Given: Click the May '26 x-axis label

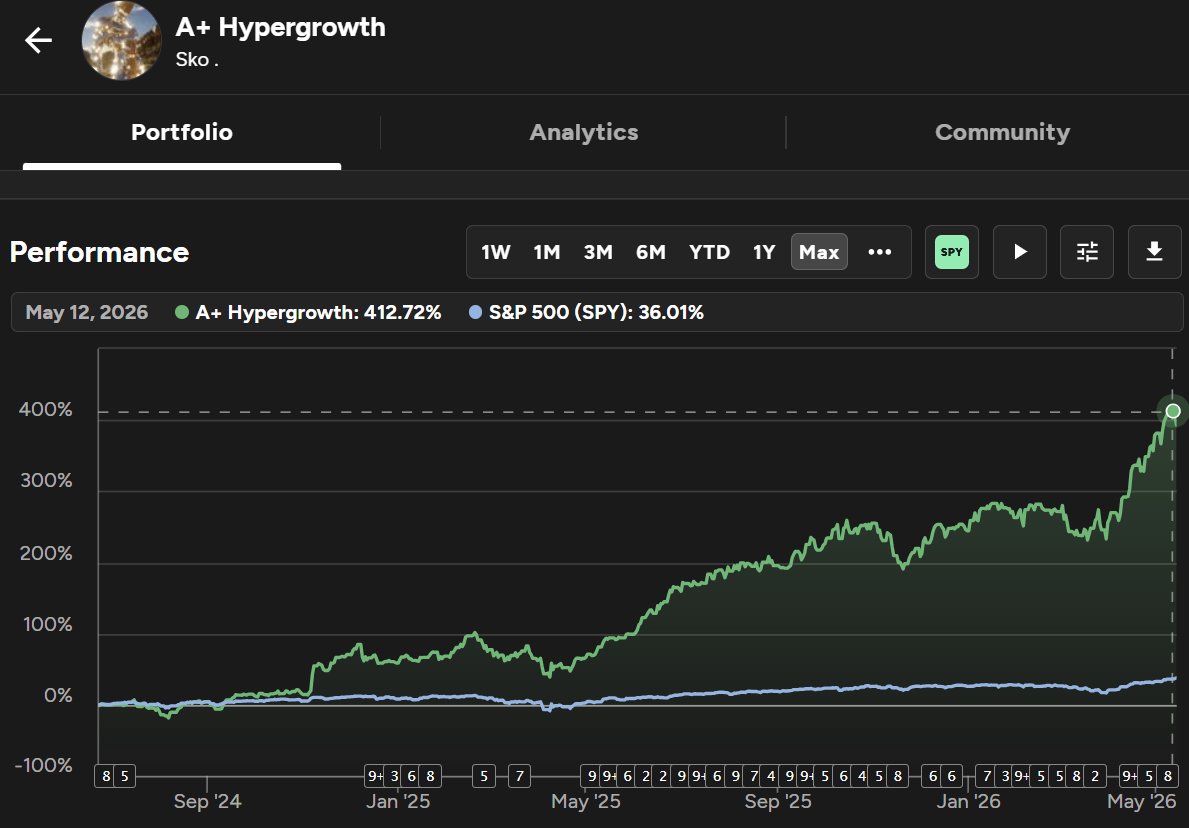Looking at the screenshot, I should click(x=1141, y=801).
